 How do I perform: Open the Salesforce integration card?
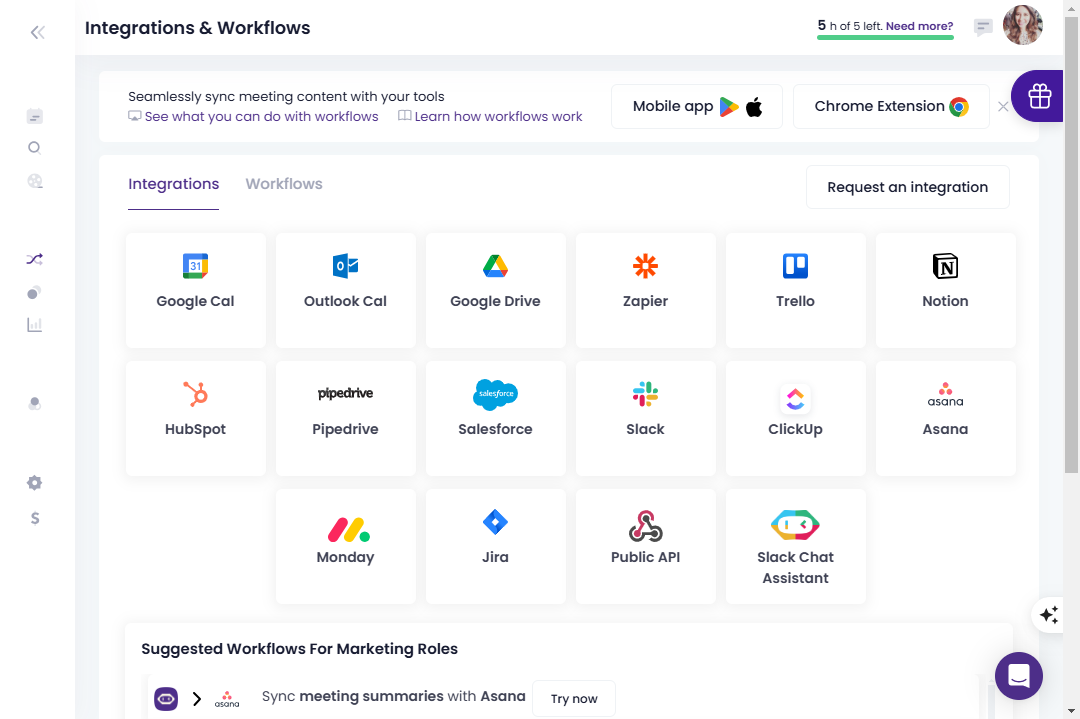(496, 418)
